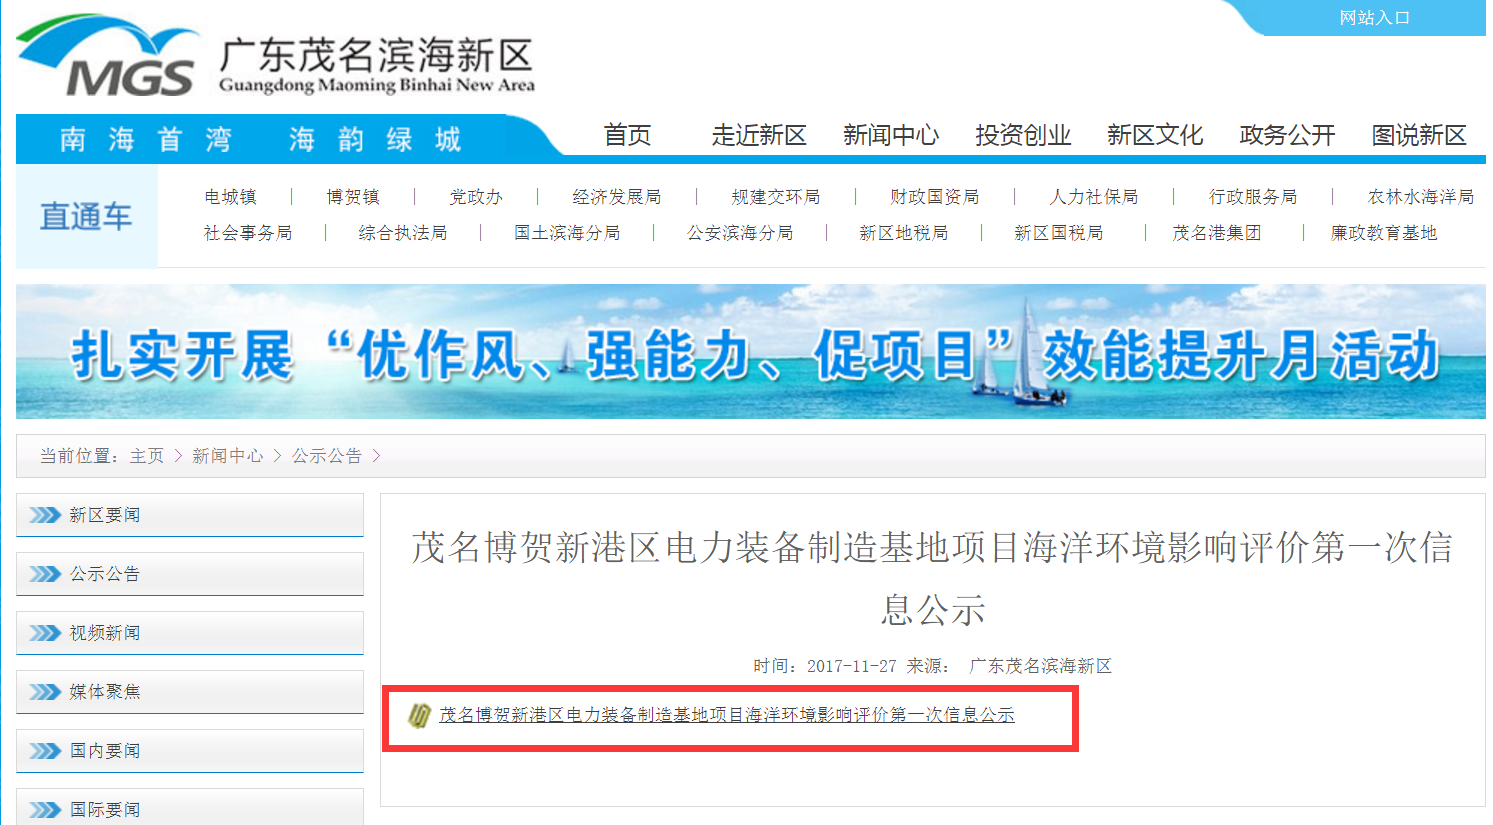Click the attachment paperclip icon

[420, 715]
